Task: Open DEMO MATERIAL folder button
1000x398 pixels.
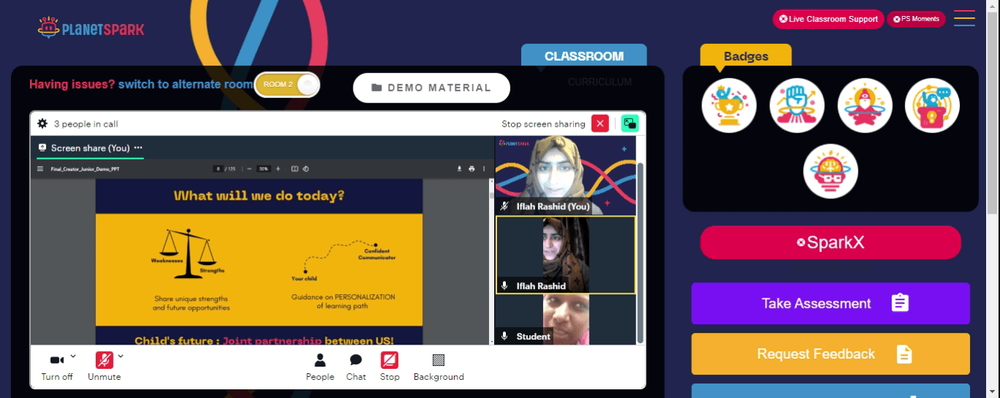Action: (x=431, y=88)
